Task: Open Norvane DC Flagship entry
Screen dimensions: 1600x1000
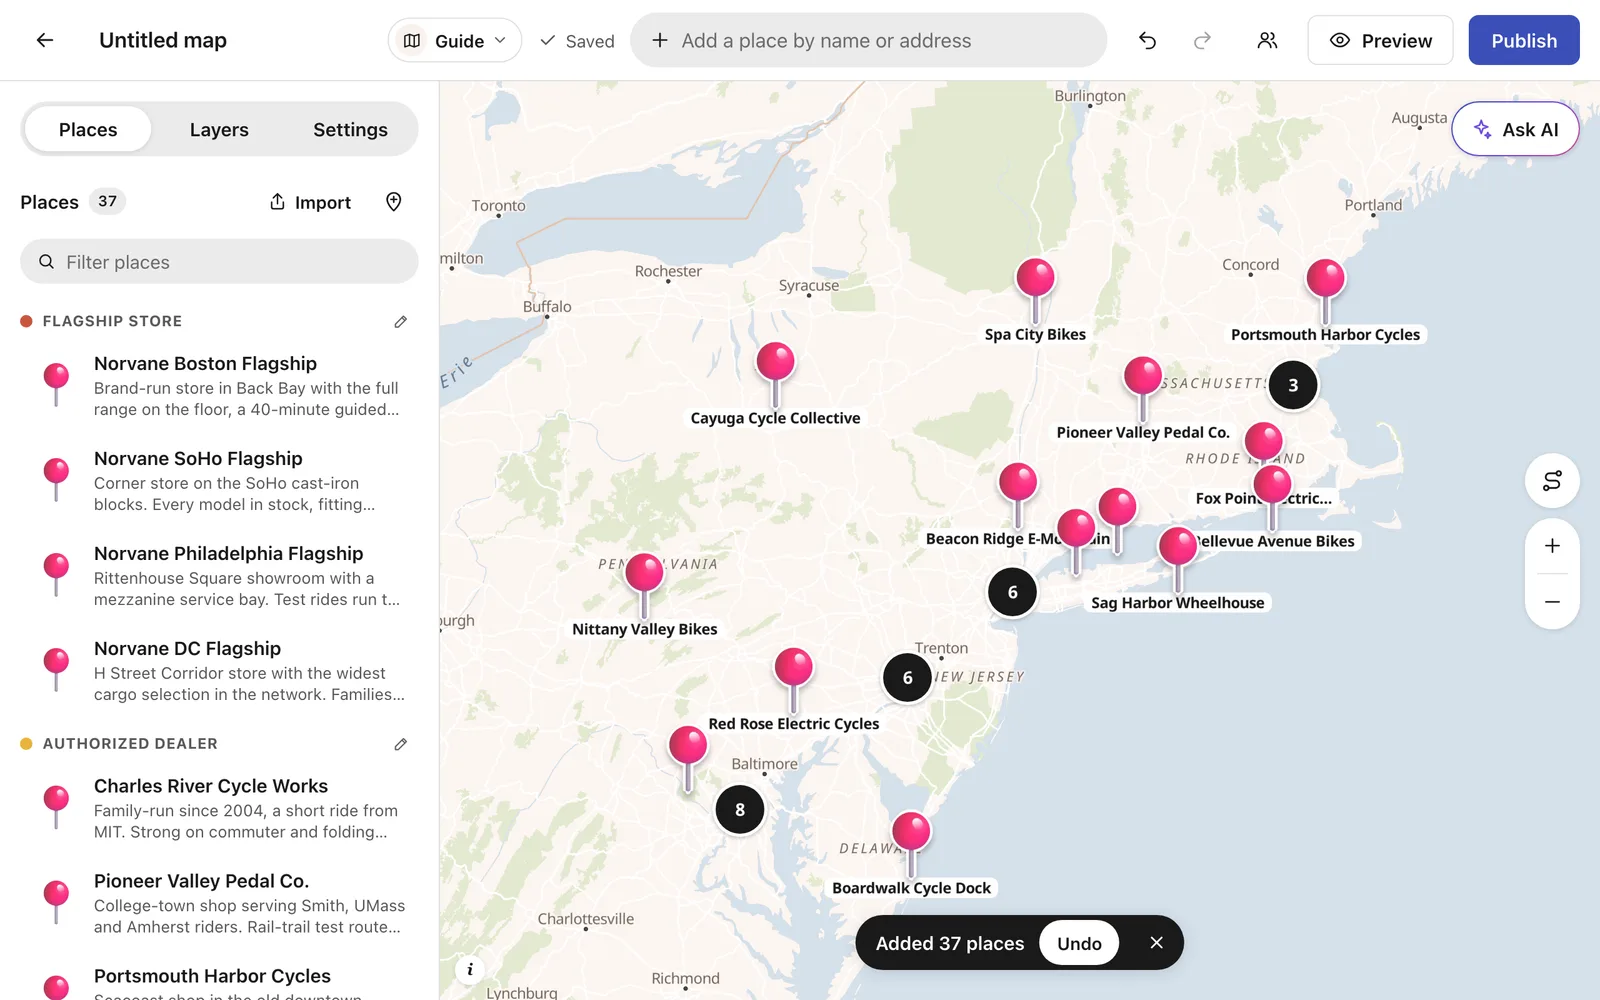Action: pos(219,671)
